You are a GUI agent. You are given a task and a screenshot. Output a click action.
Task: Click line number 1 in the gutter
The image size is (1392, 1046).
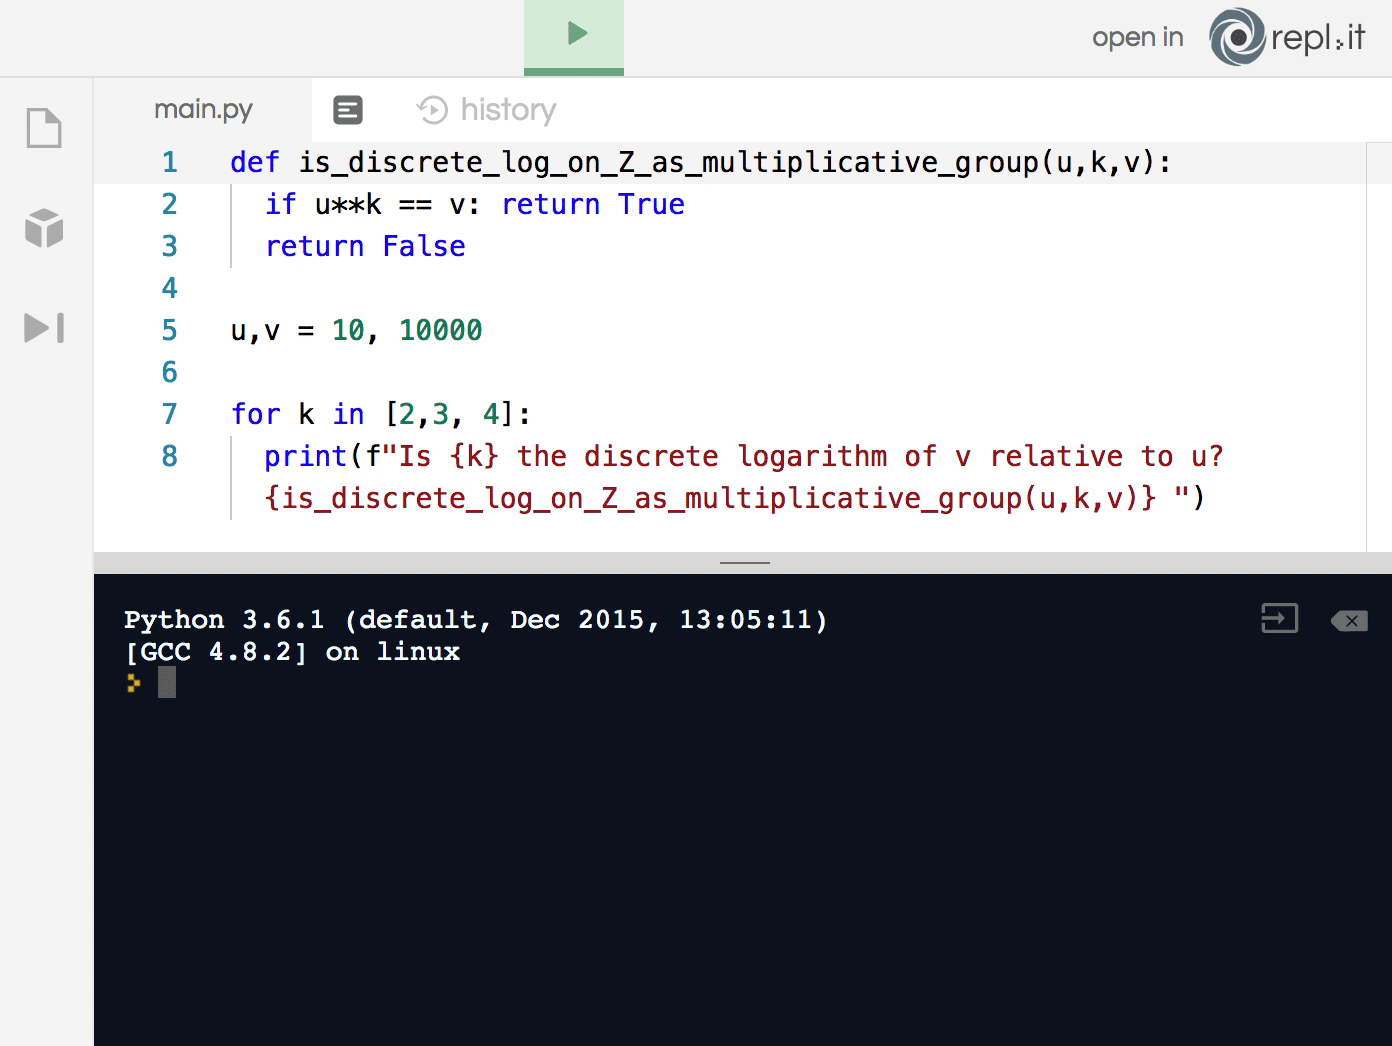tap(169, 162)
